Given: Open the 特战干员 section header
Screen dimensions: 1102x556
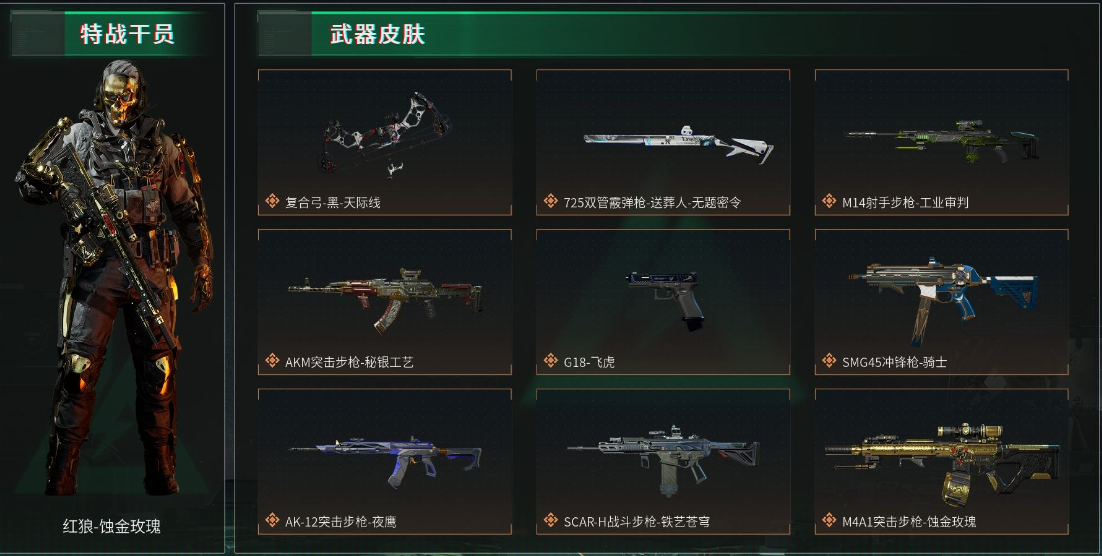Looking at the screenshot, I should click(x=127, y=34).
